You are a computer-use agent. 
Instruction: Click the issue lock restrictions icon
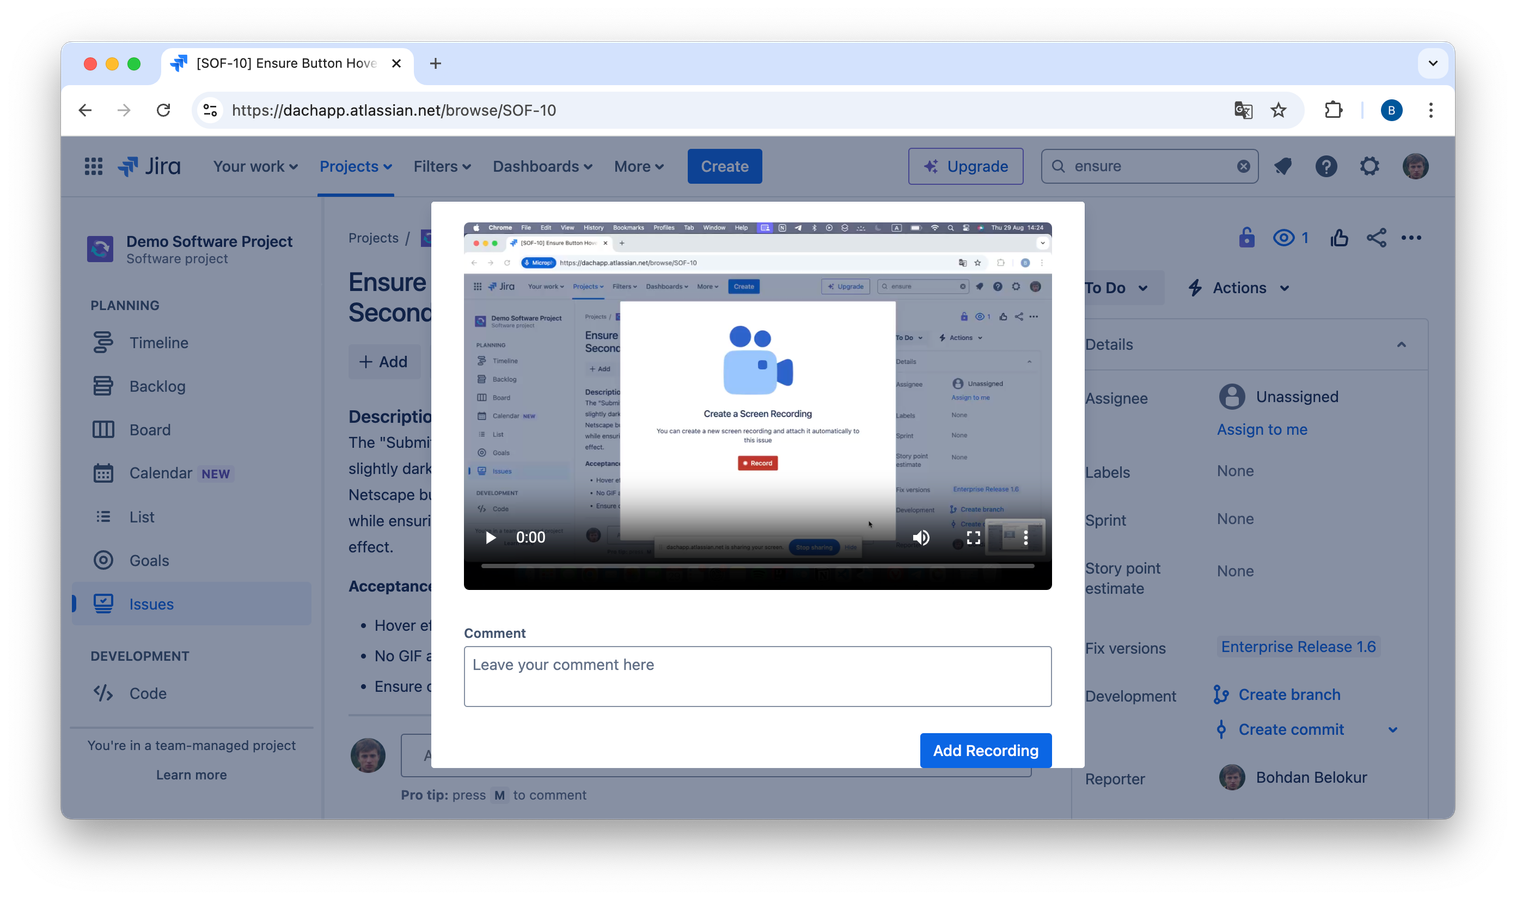click(1246, 237)
